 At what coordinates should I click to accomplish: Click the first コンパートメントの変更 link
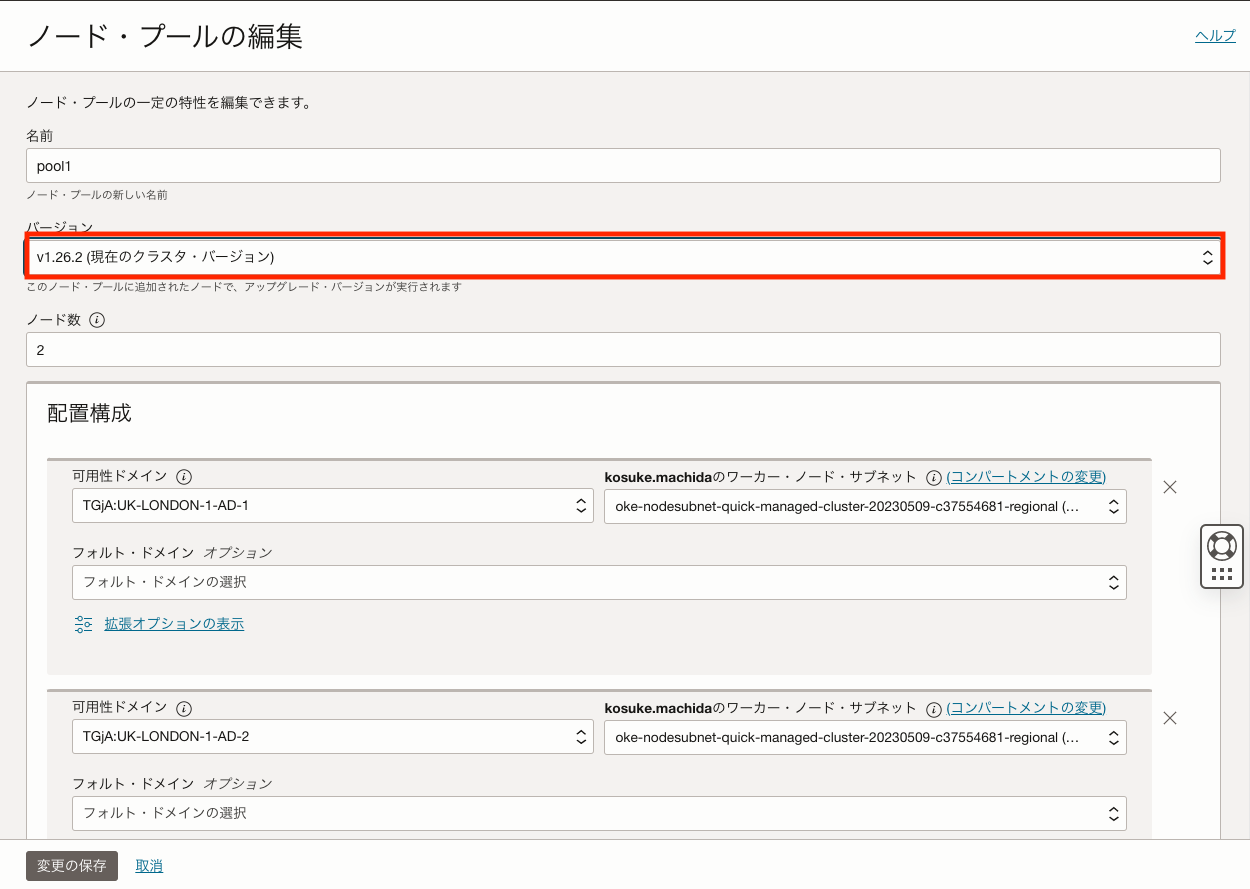(x=1025, y=476)
